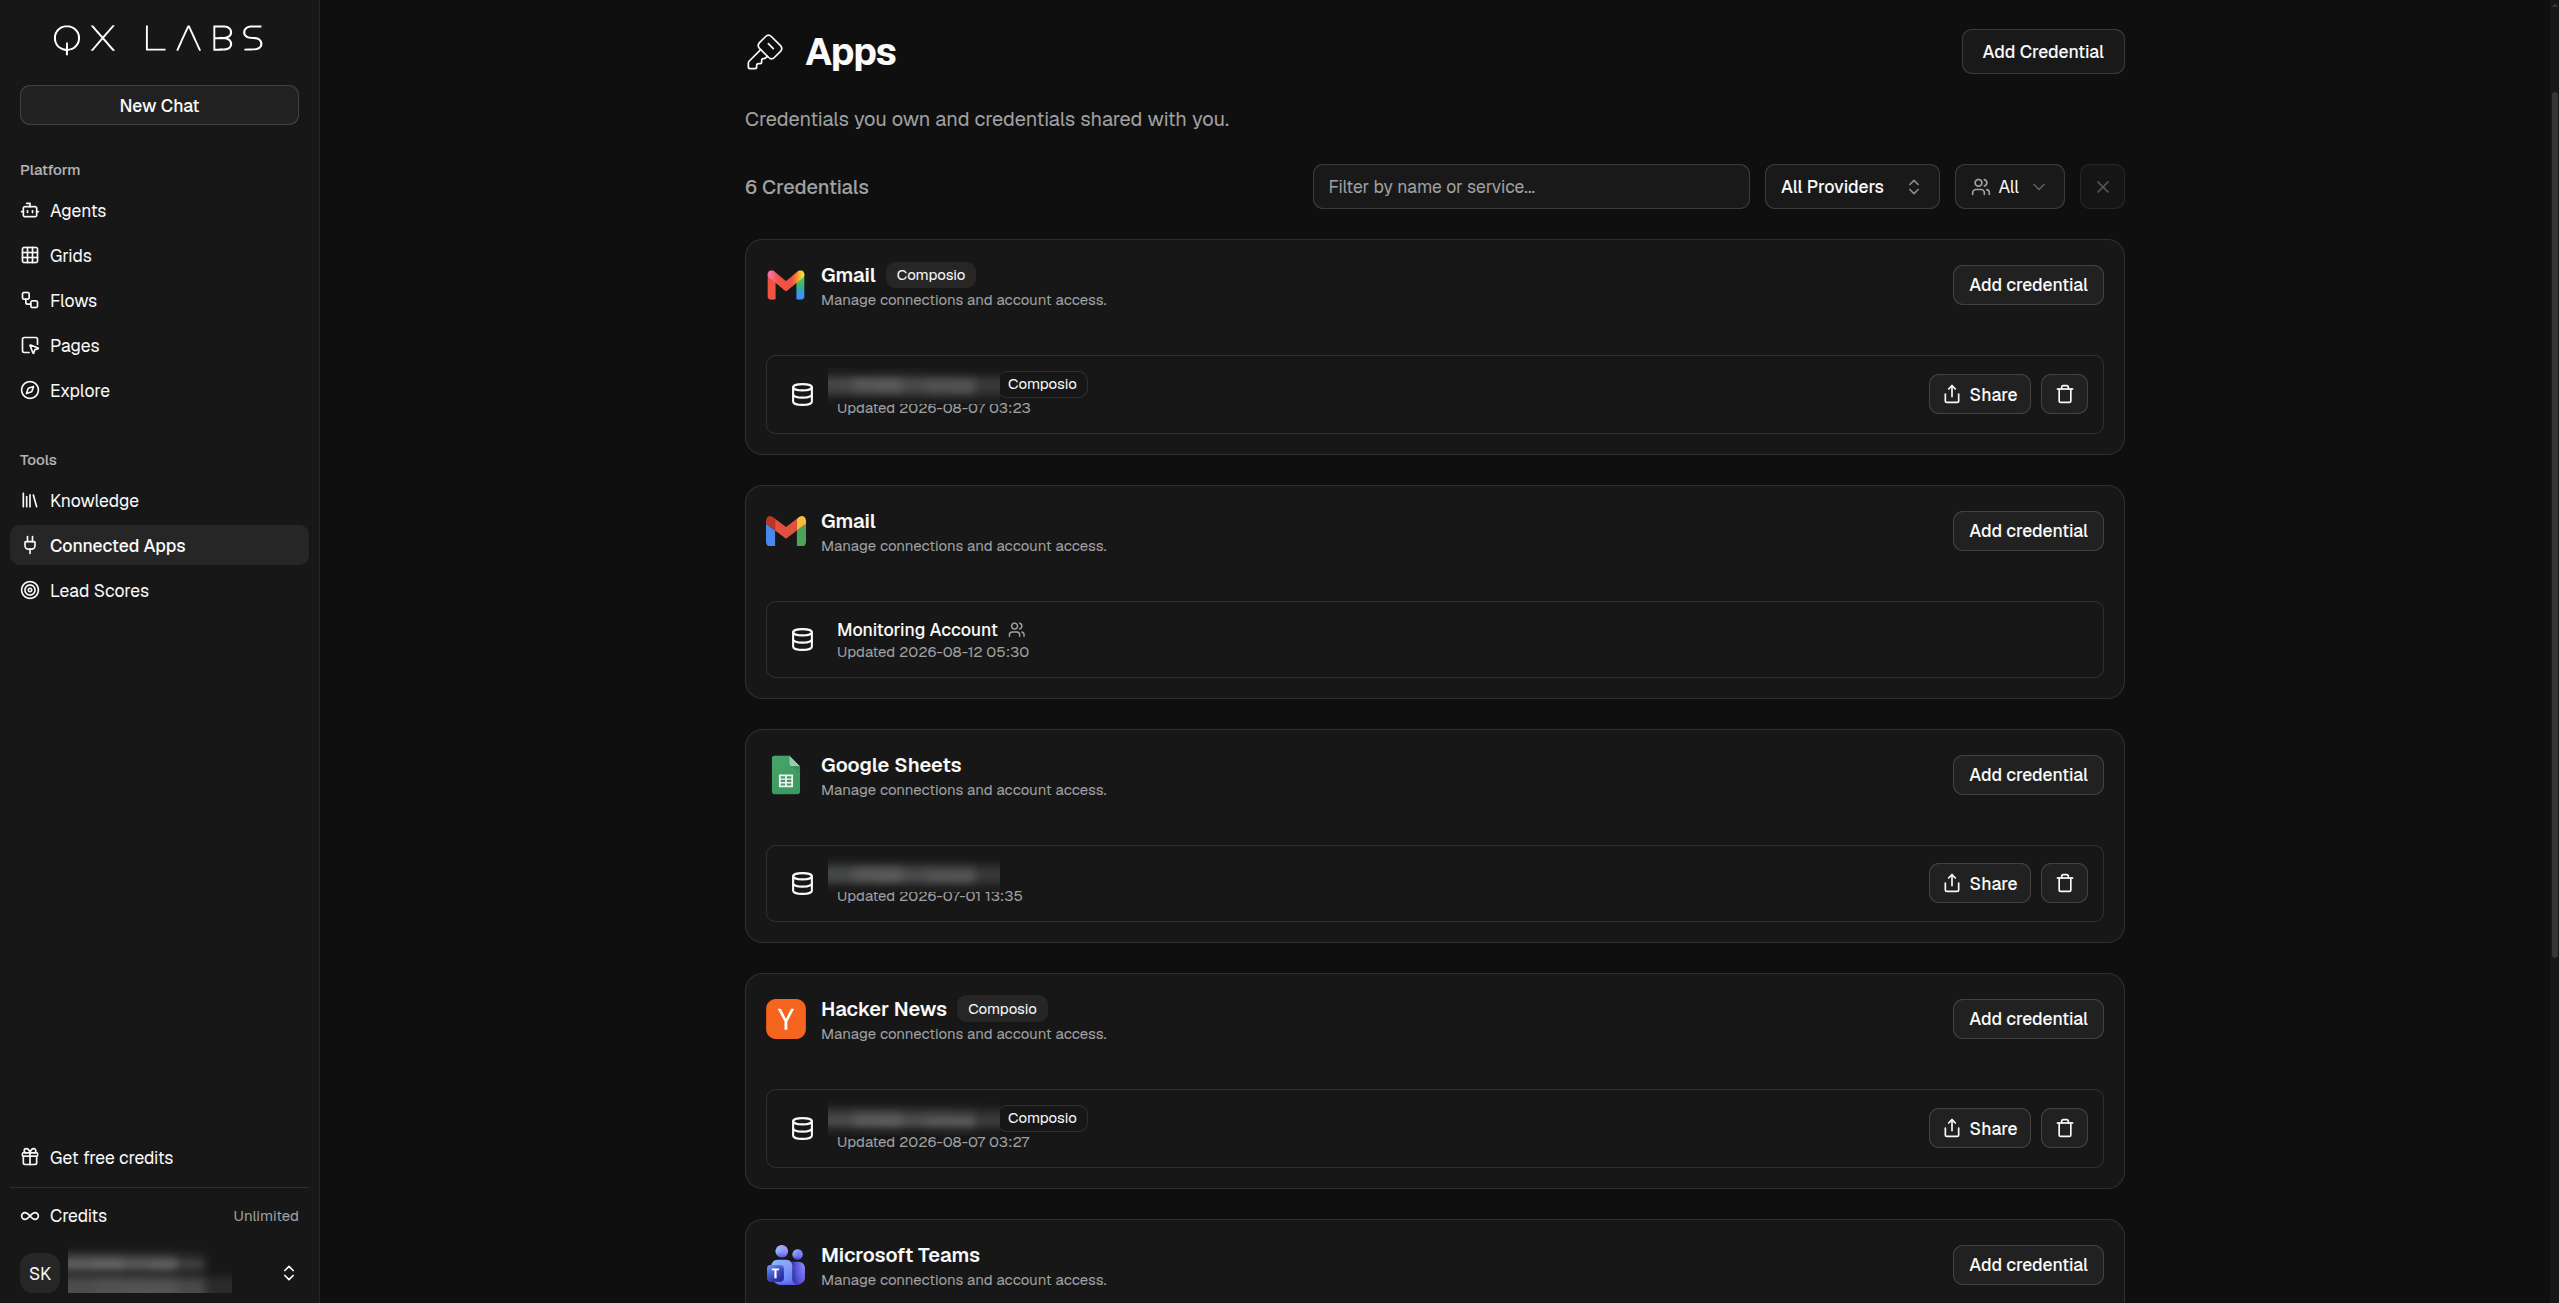
Task: Add credential to second Gmail card
Action: coord(2028,531)
